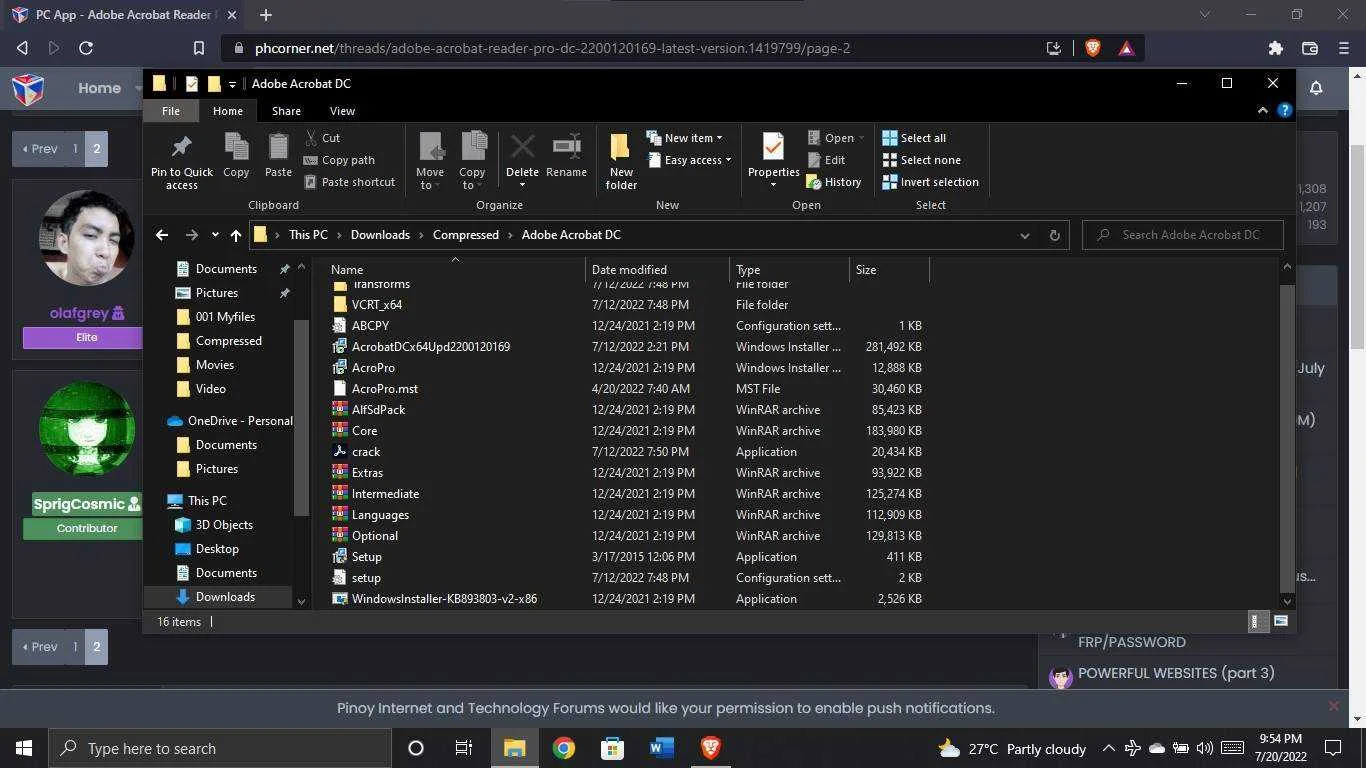Refresh the Adobe Acrobat DC folder
The width and height of the screenshot is (1366, 768).
click(x=1054, y=235)
